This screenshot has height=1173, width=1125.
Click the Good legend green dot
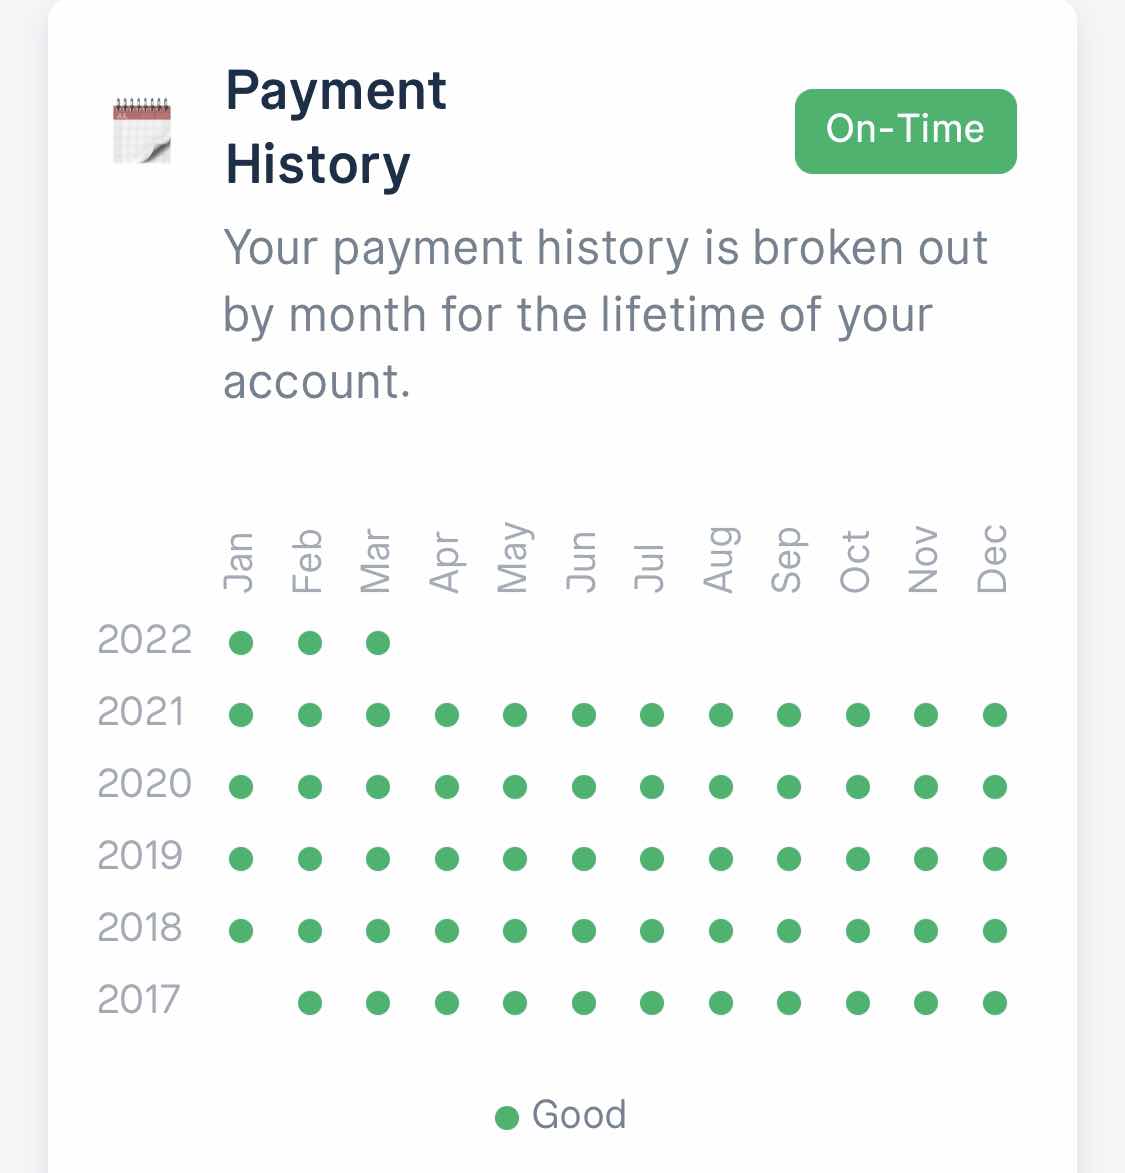(506, 1117)
